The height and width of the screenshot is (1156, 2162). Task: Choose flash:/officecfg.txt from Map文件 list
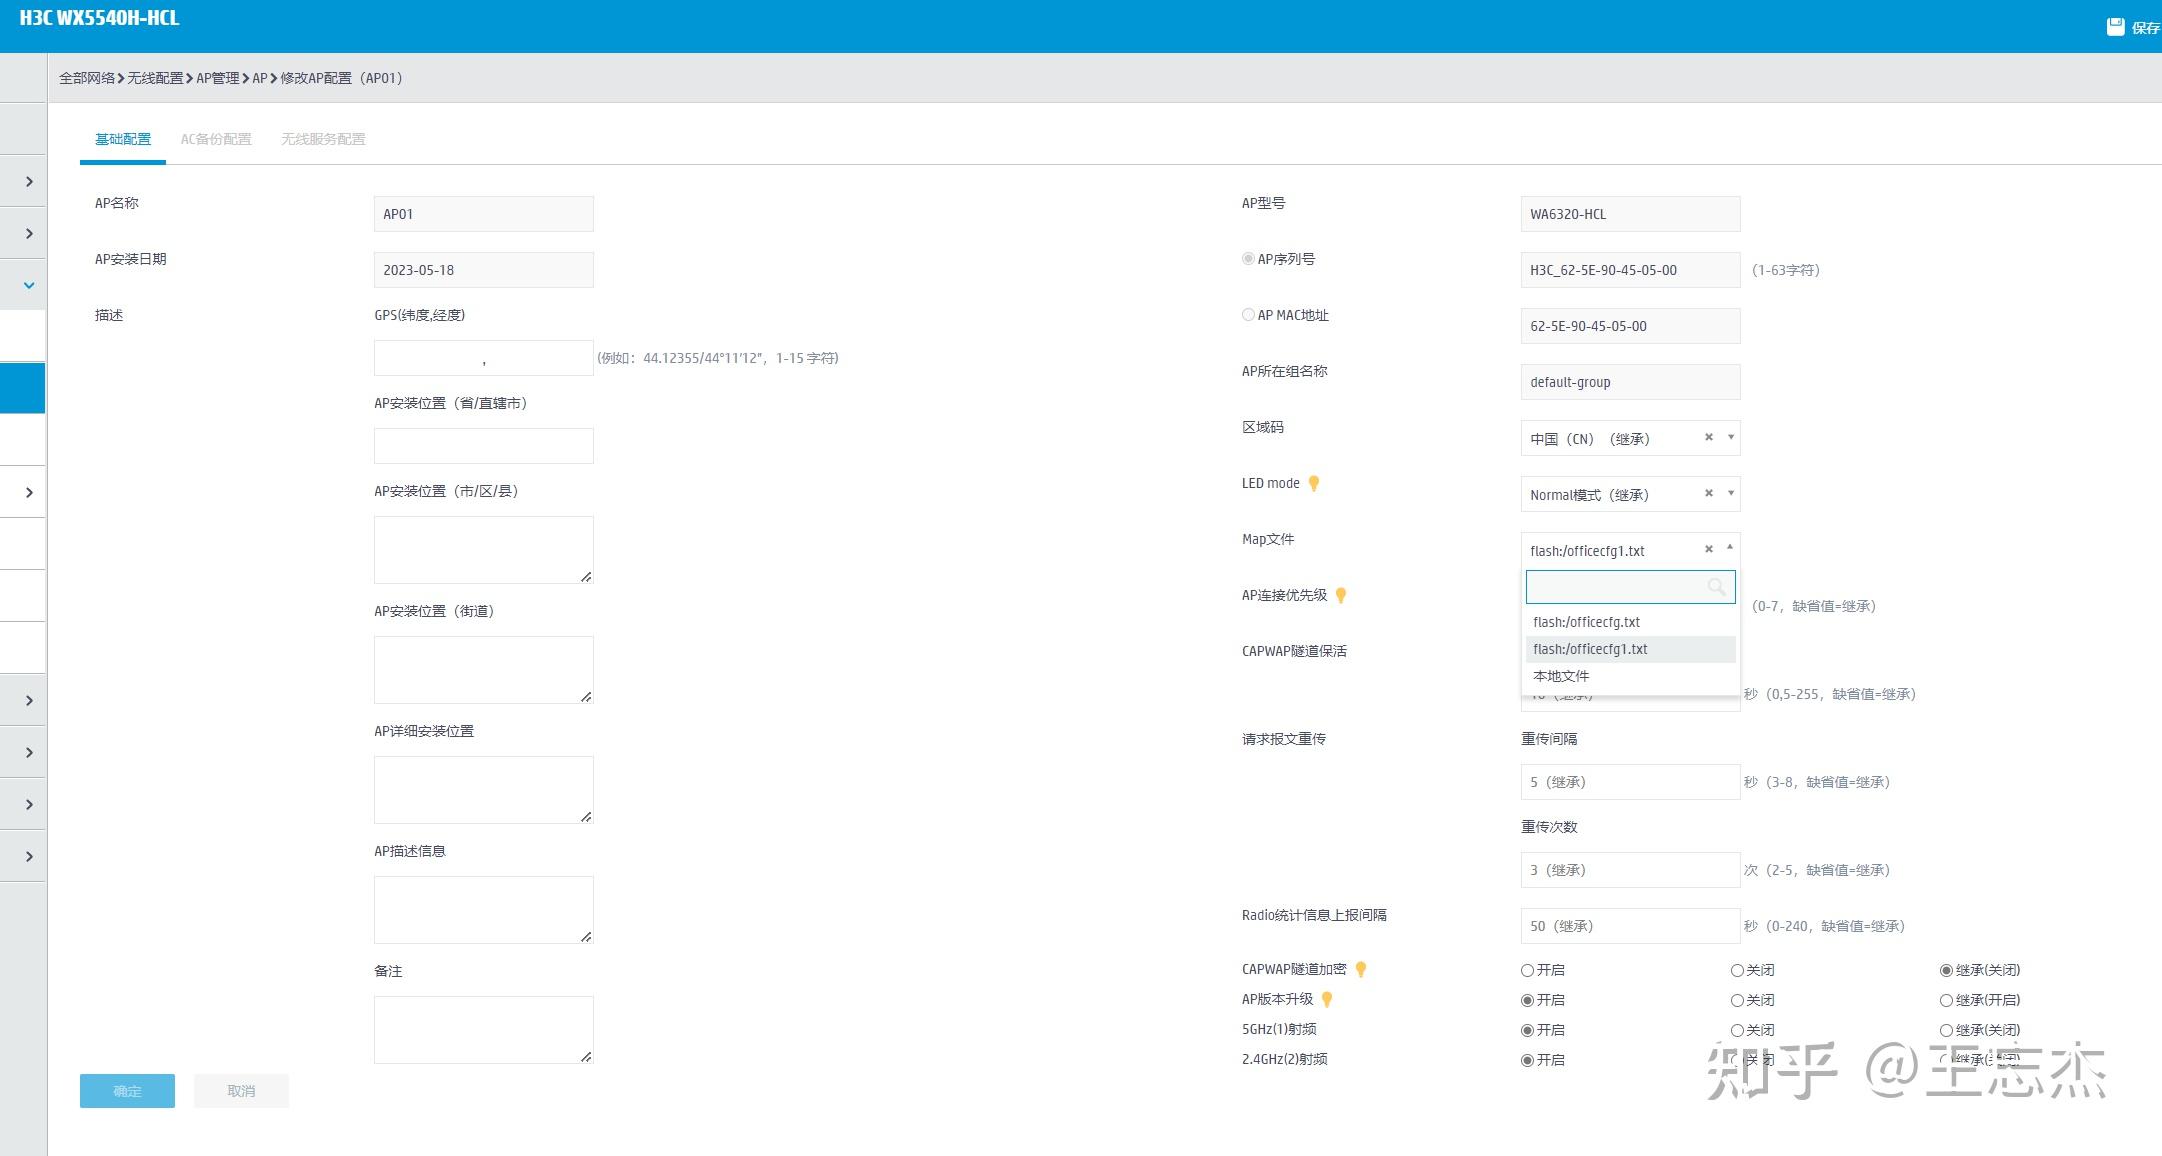click(x=1586, y=622)
